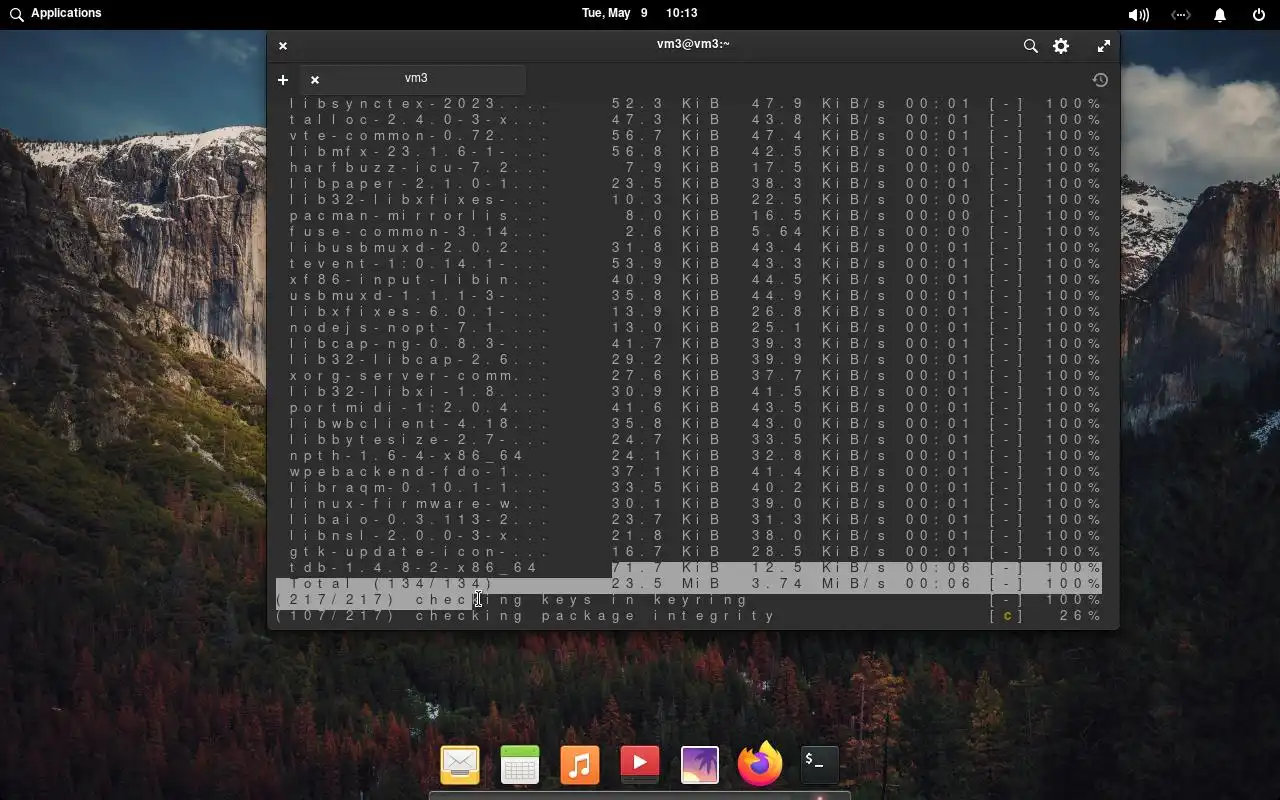Click the 26% integrity progress value
The height and width of the screenshot is (800, 1280).
click(x=1080, y=616)
